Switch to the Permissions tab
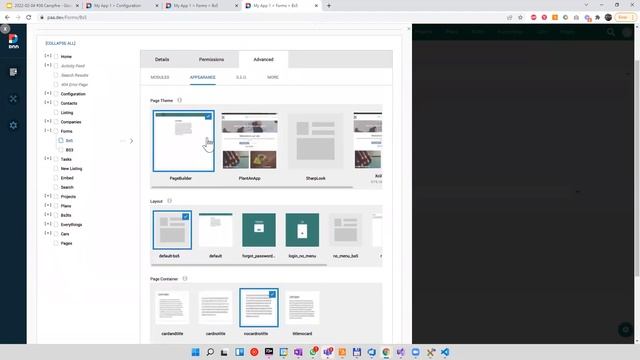 [x=211, y=59]
